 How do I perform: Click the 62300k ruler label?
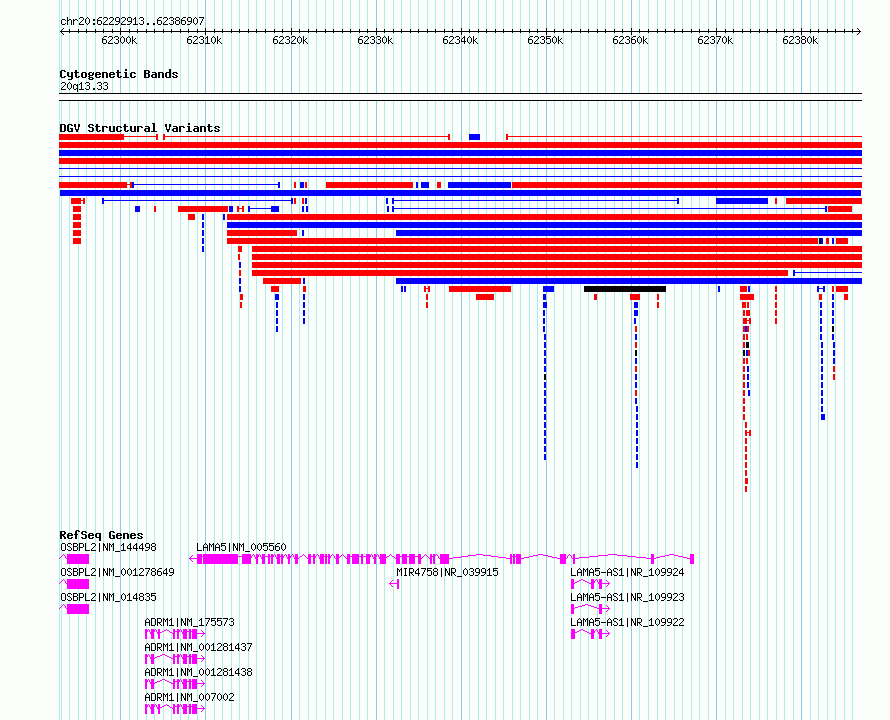pos(119,40)
